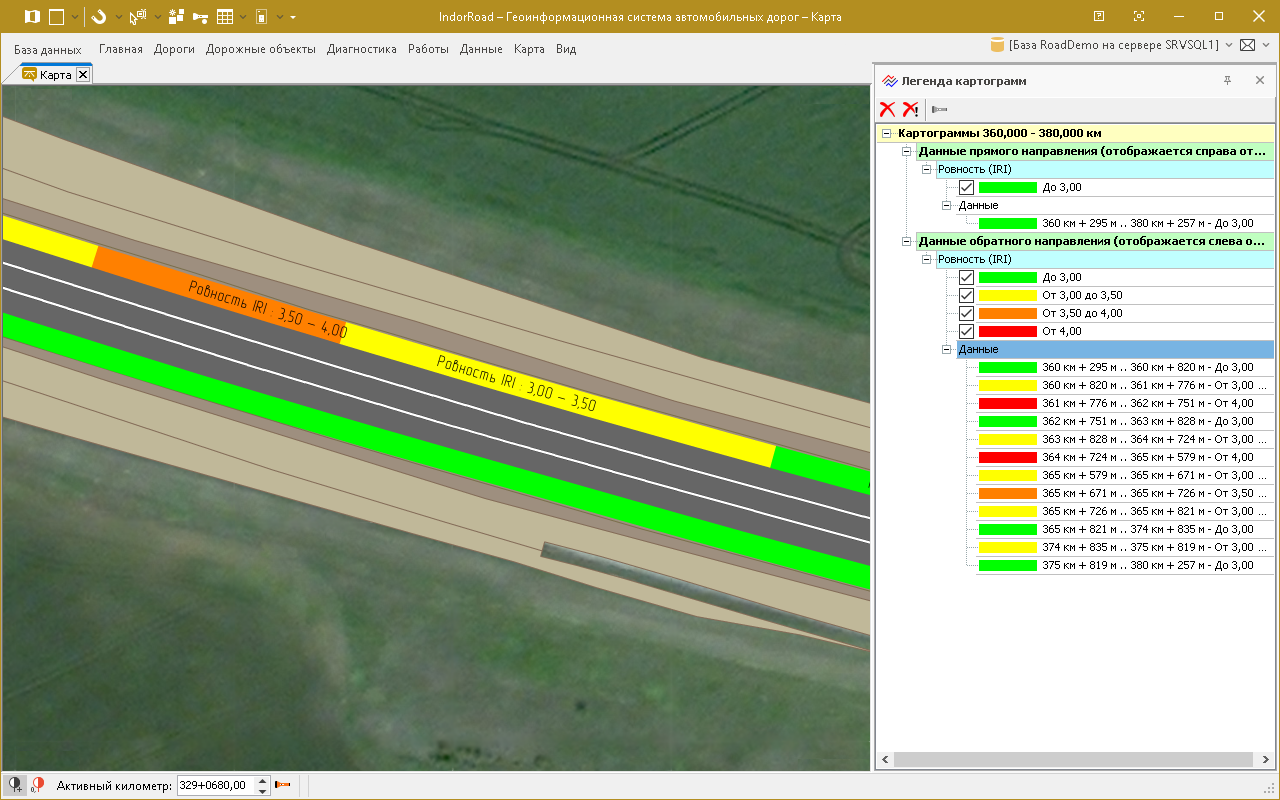1280x800 pixels.
Task: Click the table grid icon in title bar
Action: pos(225,17)
